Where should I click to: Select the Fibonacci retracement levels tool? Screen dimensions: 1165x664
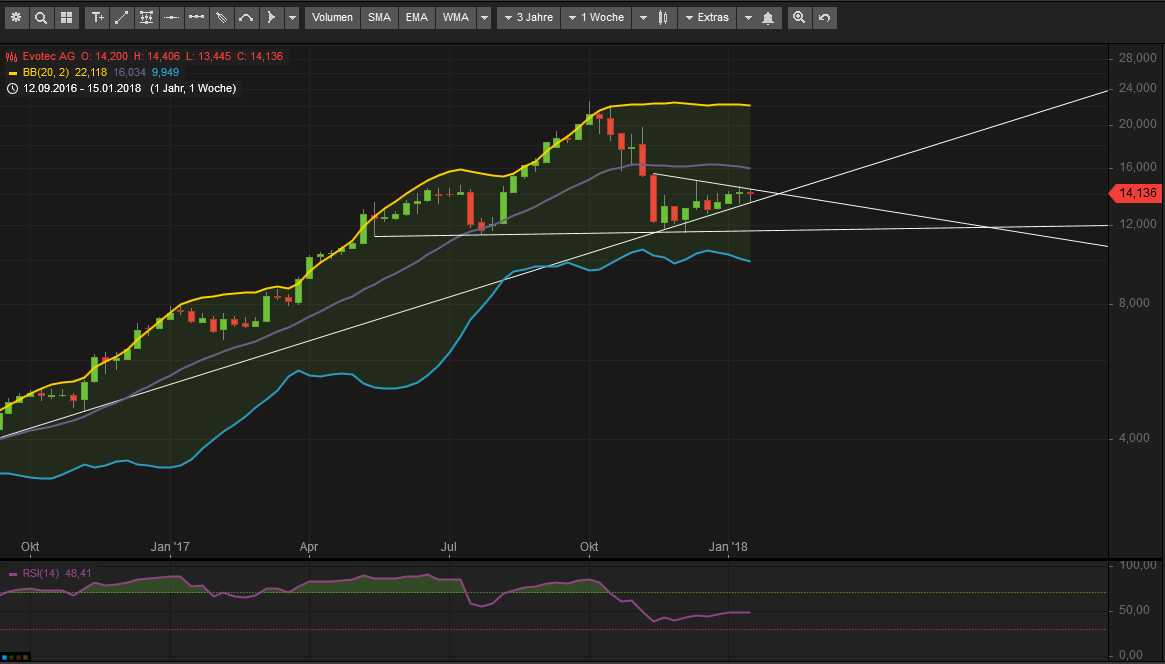tap(146, 17)
